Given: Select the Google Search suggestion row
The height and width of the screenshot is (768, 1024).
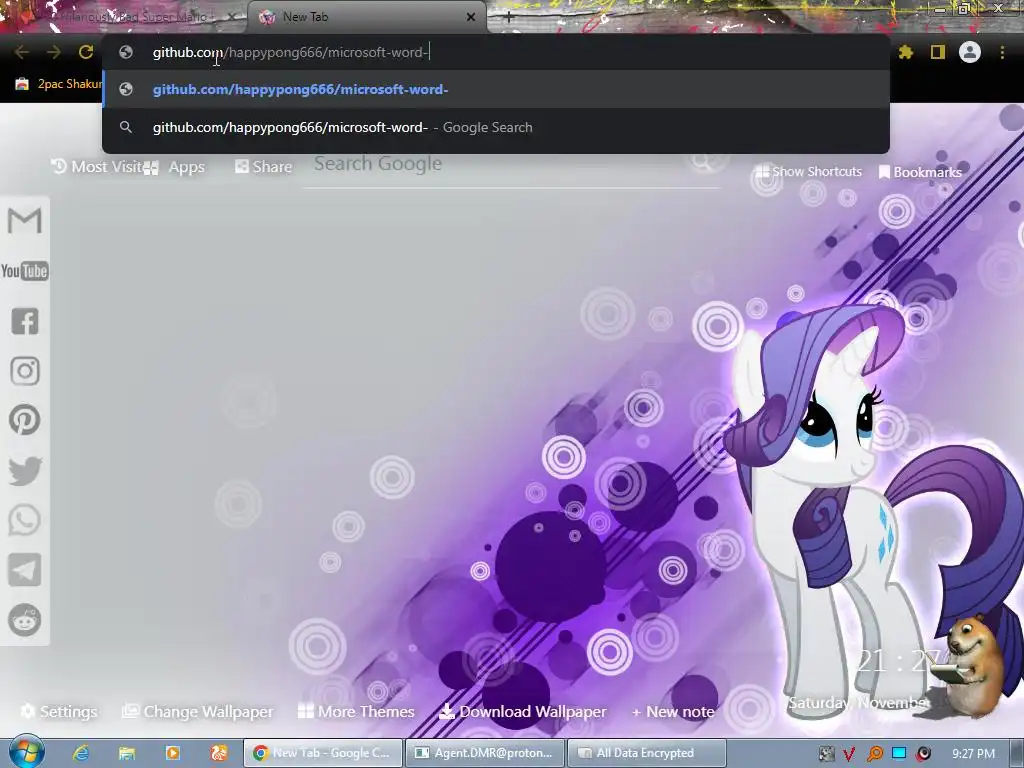Looking at the screenshot, I should pos(496,127).
